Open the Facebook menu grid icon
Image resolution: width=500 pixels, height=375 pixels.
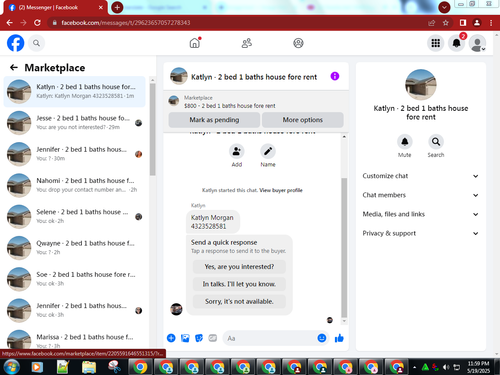[x=435, y=43]
